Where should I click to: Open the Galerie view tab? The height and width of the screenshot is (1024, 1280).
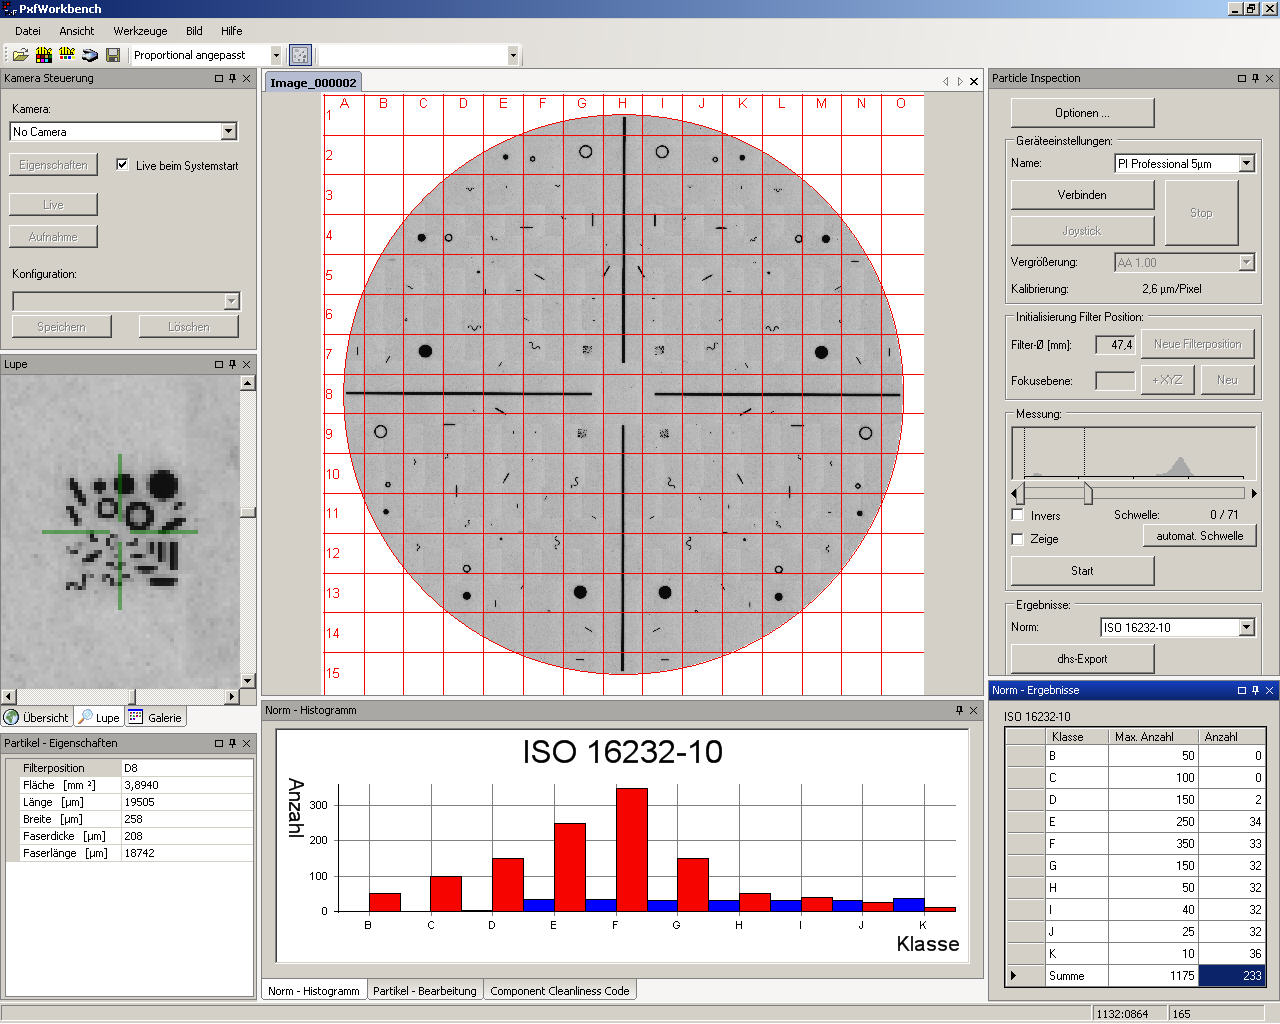pyautogui.click(x=156, y=717)
